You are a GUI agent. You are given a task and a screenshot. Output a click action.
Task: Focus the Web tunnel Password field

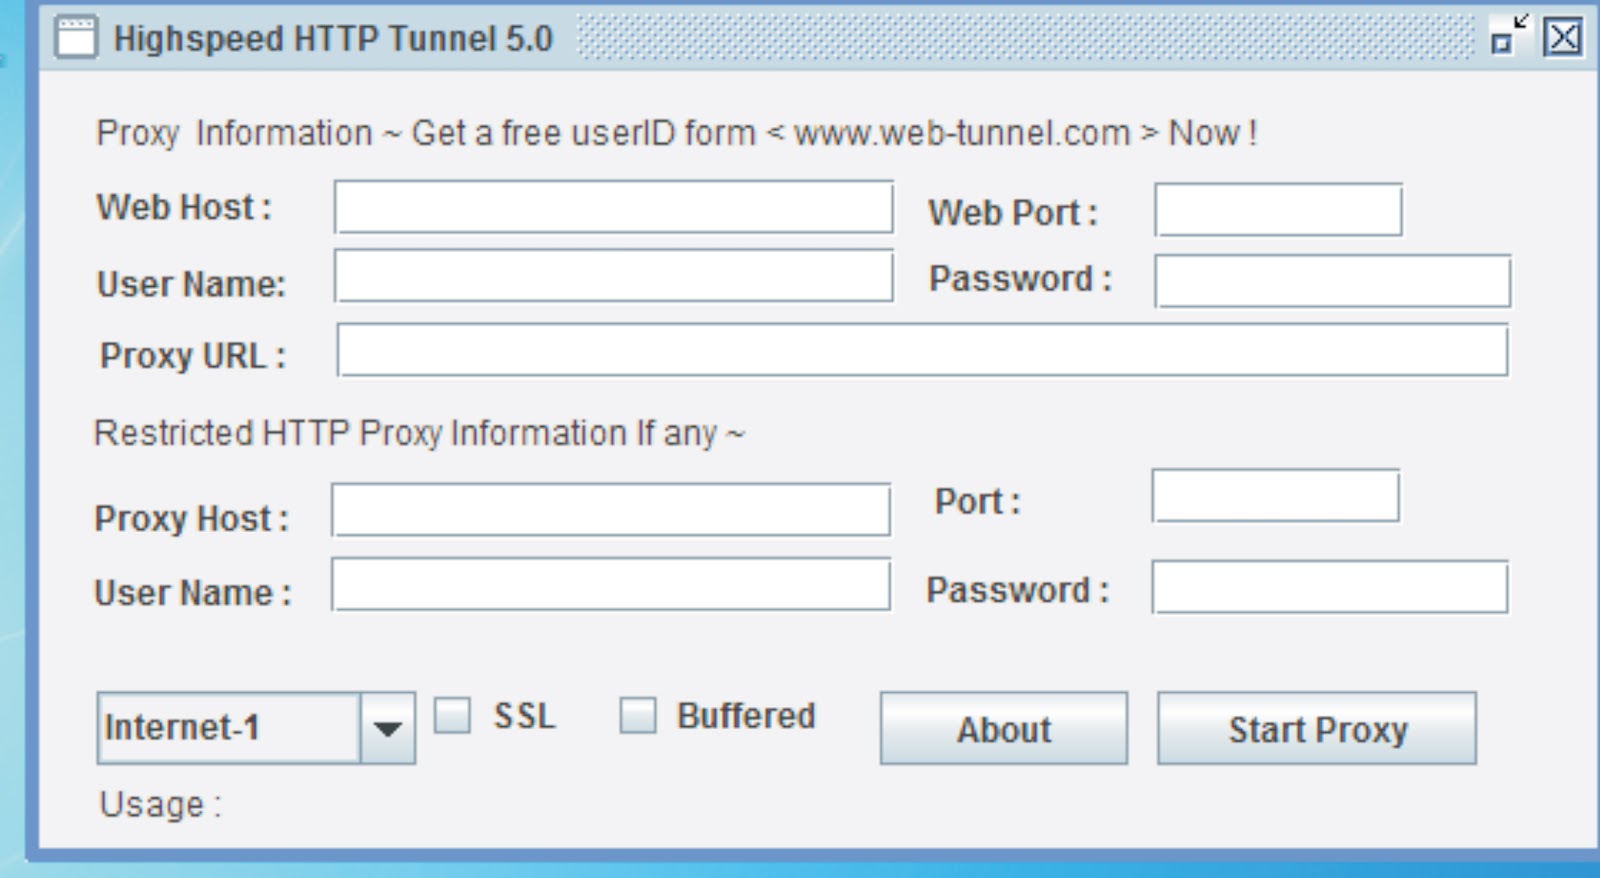(x=1332, y=281)
